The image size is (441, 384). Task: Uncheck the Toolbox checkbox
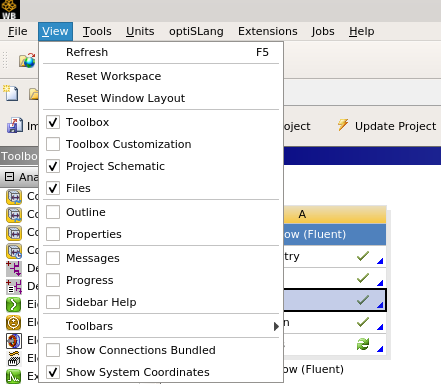coord(53,122)
